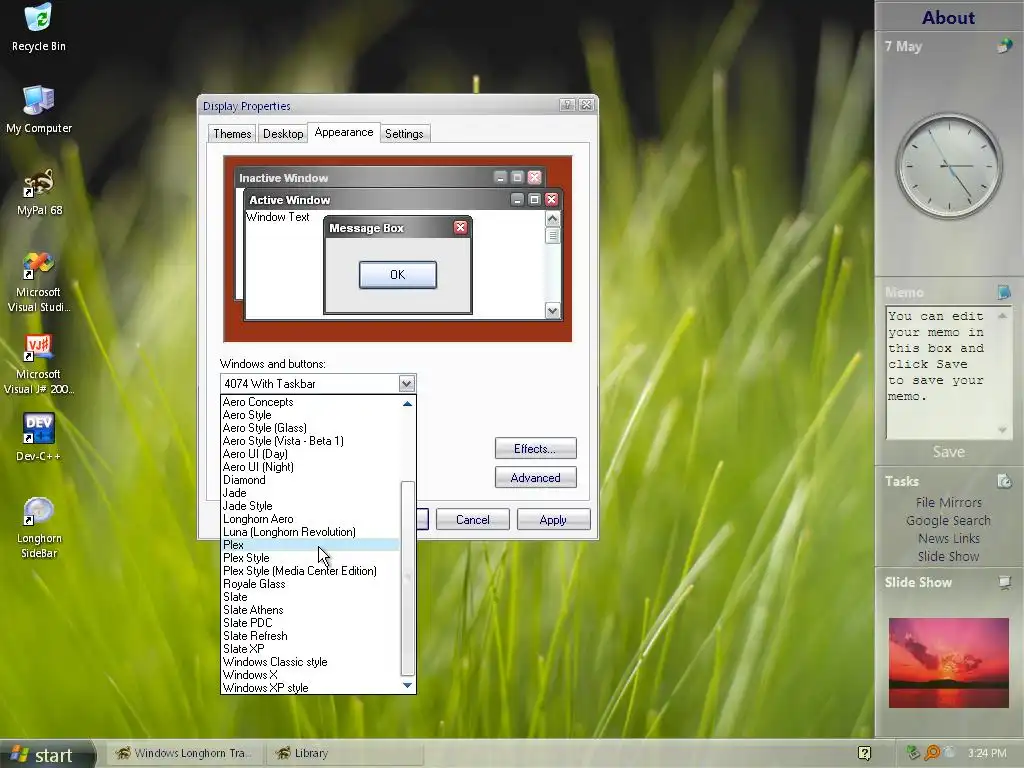Image resolution: width=1024 pixels, height=768 pixels.
Task: Choose Plex Style (Media Center Edition)
Action: (x=310, y=571)
